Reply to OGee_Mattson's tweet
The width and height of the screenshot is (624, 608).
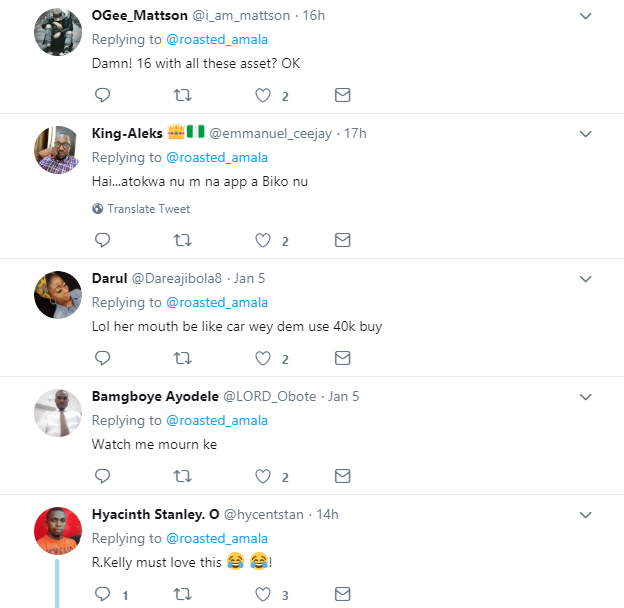click(101, 96)
